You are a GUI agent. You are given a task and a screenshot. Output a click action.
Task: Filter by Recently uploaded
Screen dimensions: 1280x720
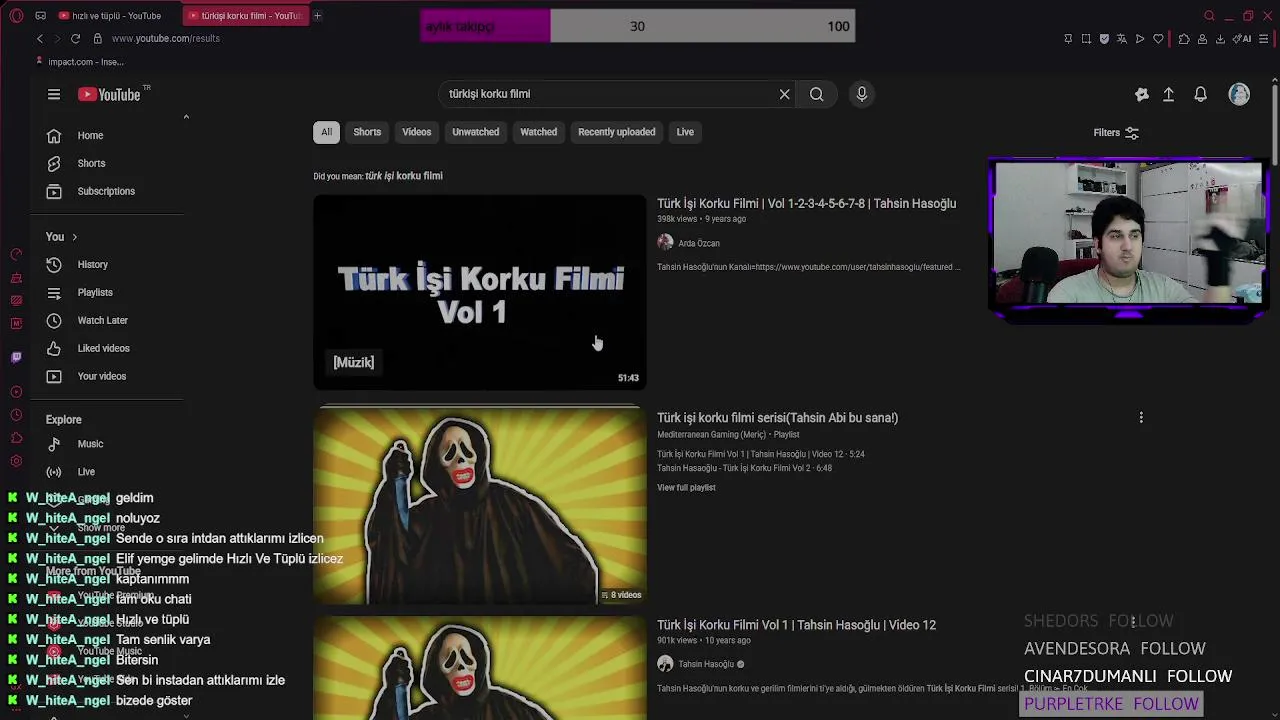click(617, 132)
